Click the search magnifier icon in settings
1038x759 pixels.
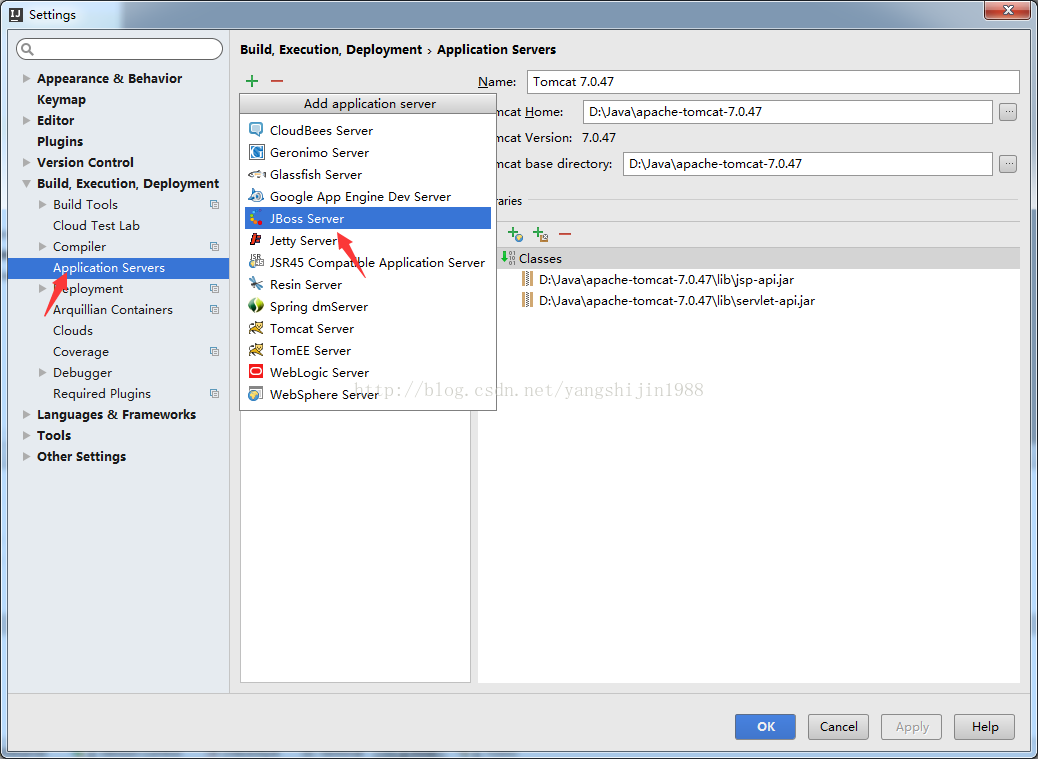28,49
